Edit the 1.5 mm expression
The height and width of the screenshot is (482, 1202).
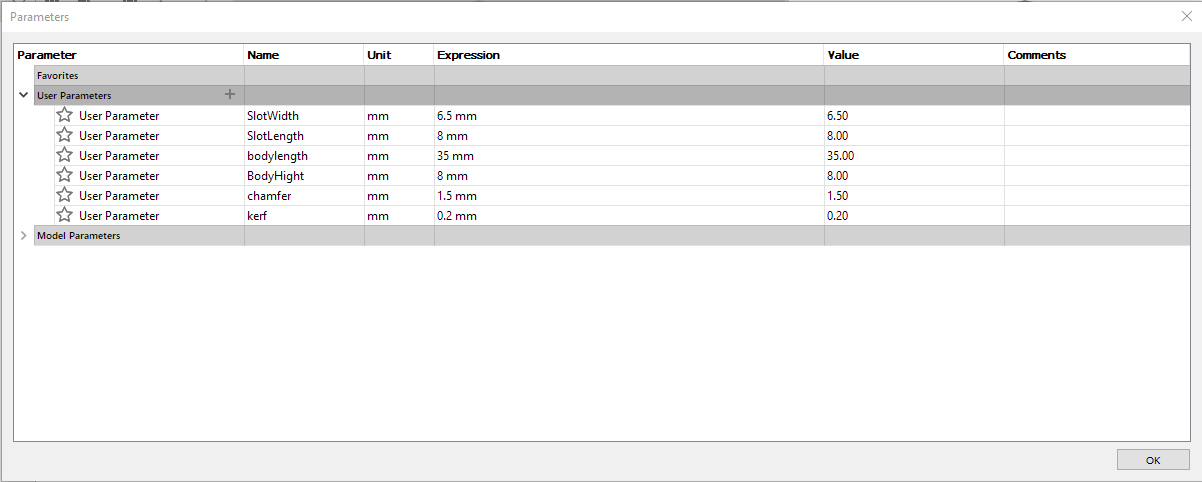[x=629, y=195]
